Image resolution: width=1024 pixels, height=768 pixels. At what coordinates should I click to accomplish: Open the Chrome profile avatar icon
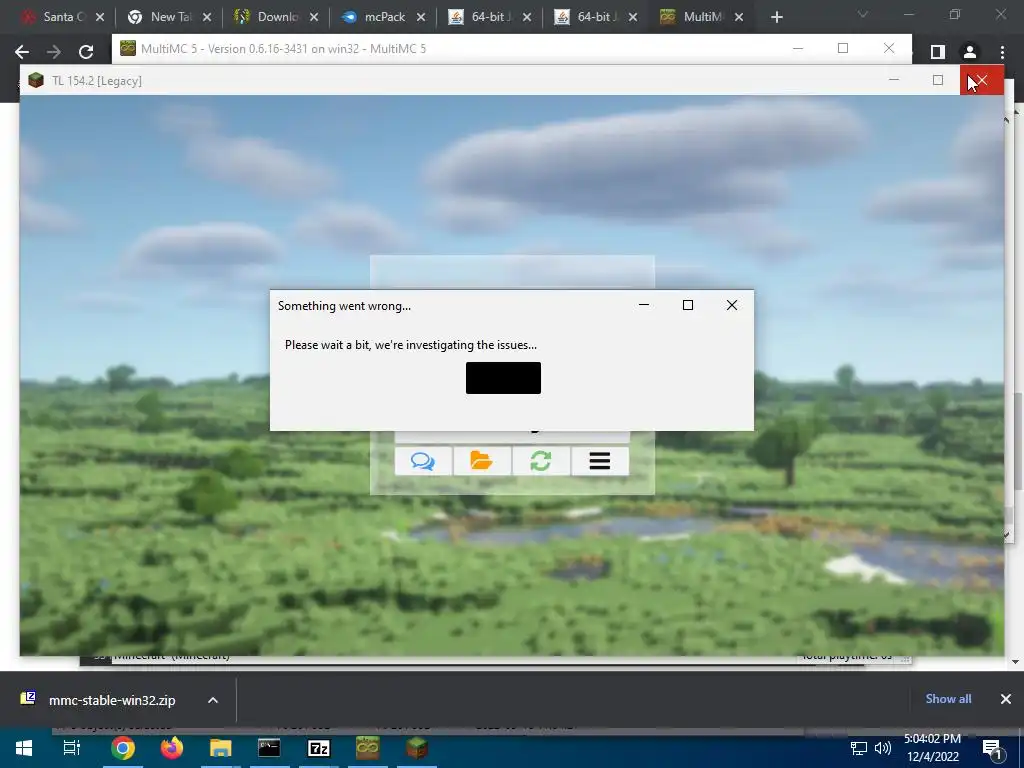(970, 52)
